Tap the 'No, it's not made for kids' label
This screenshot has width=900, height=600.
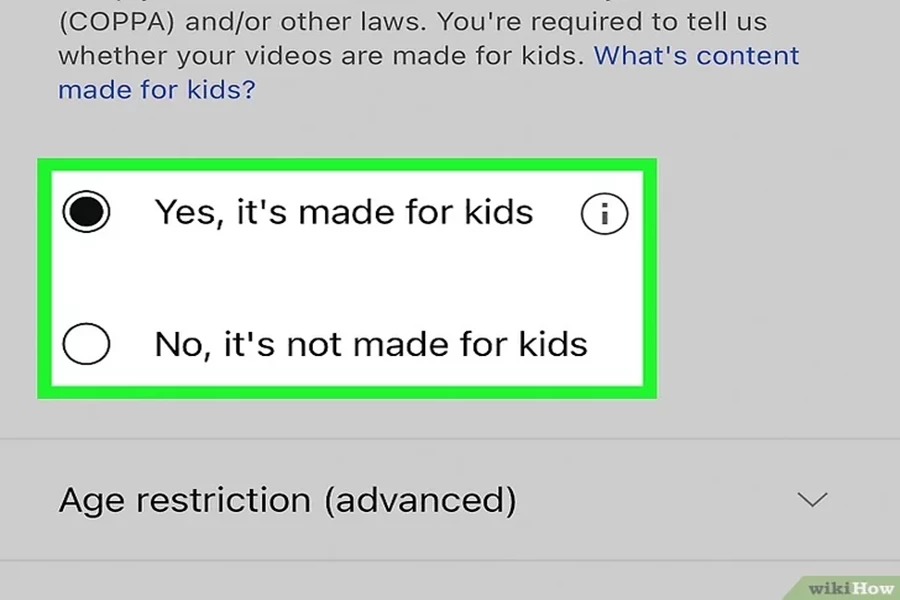click(371, 344)
